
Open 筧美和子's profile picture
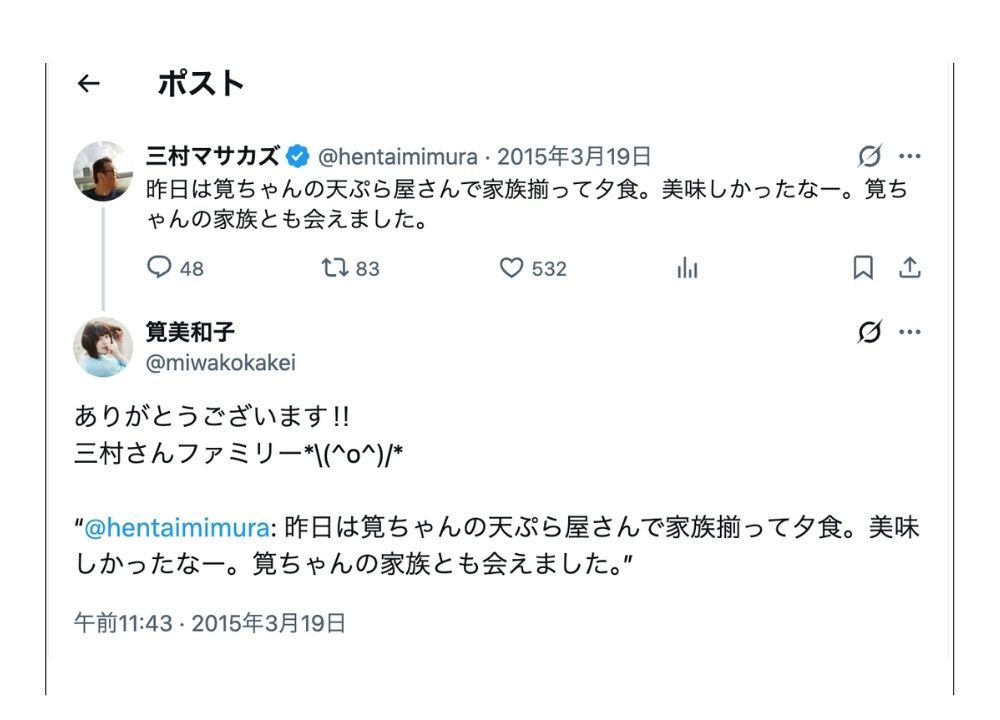point(103,347)
